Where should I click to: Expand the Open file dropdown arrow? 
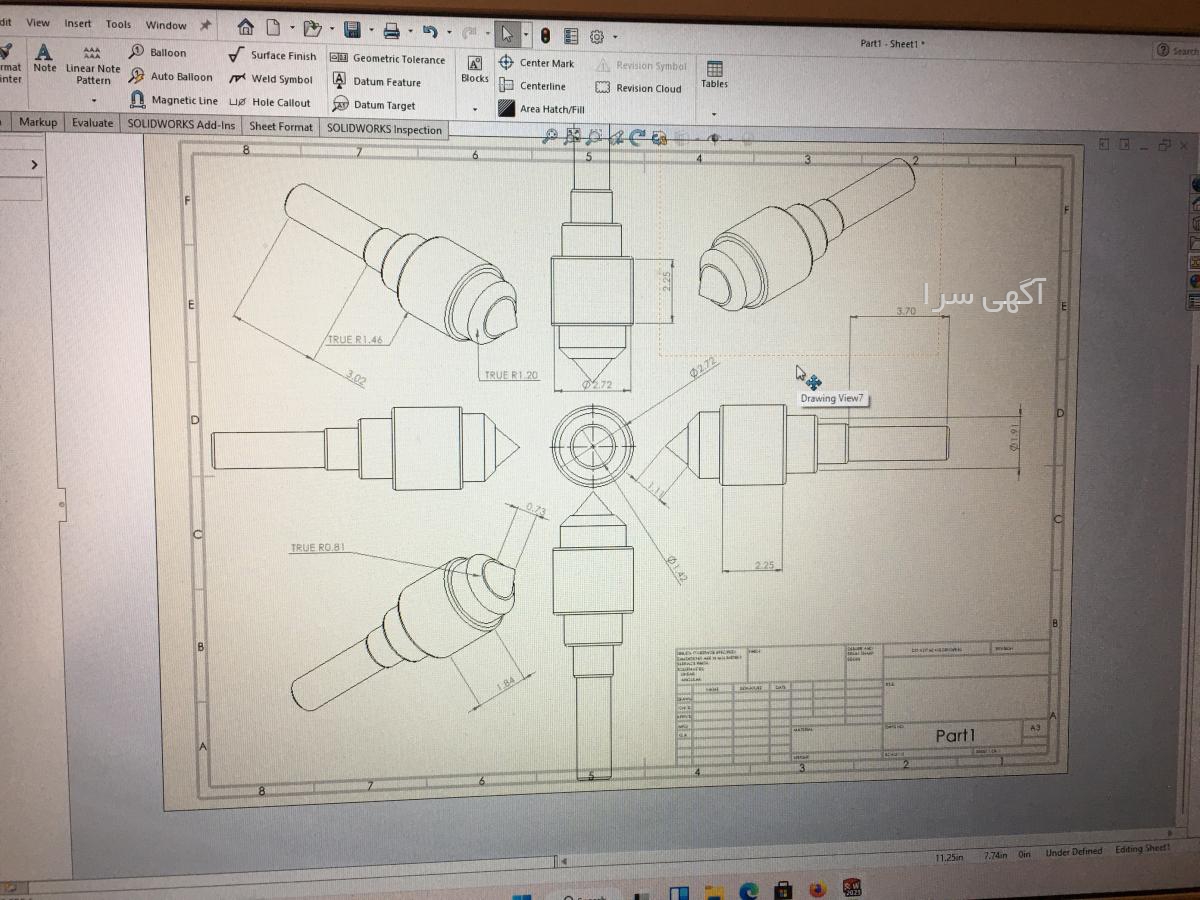[x=332, y=31]
